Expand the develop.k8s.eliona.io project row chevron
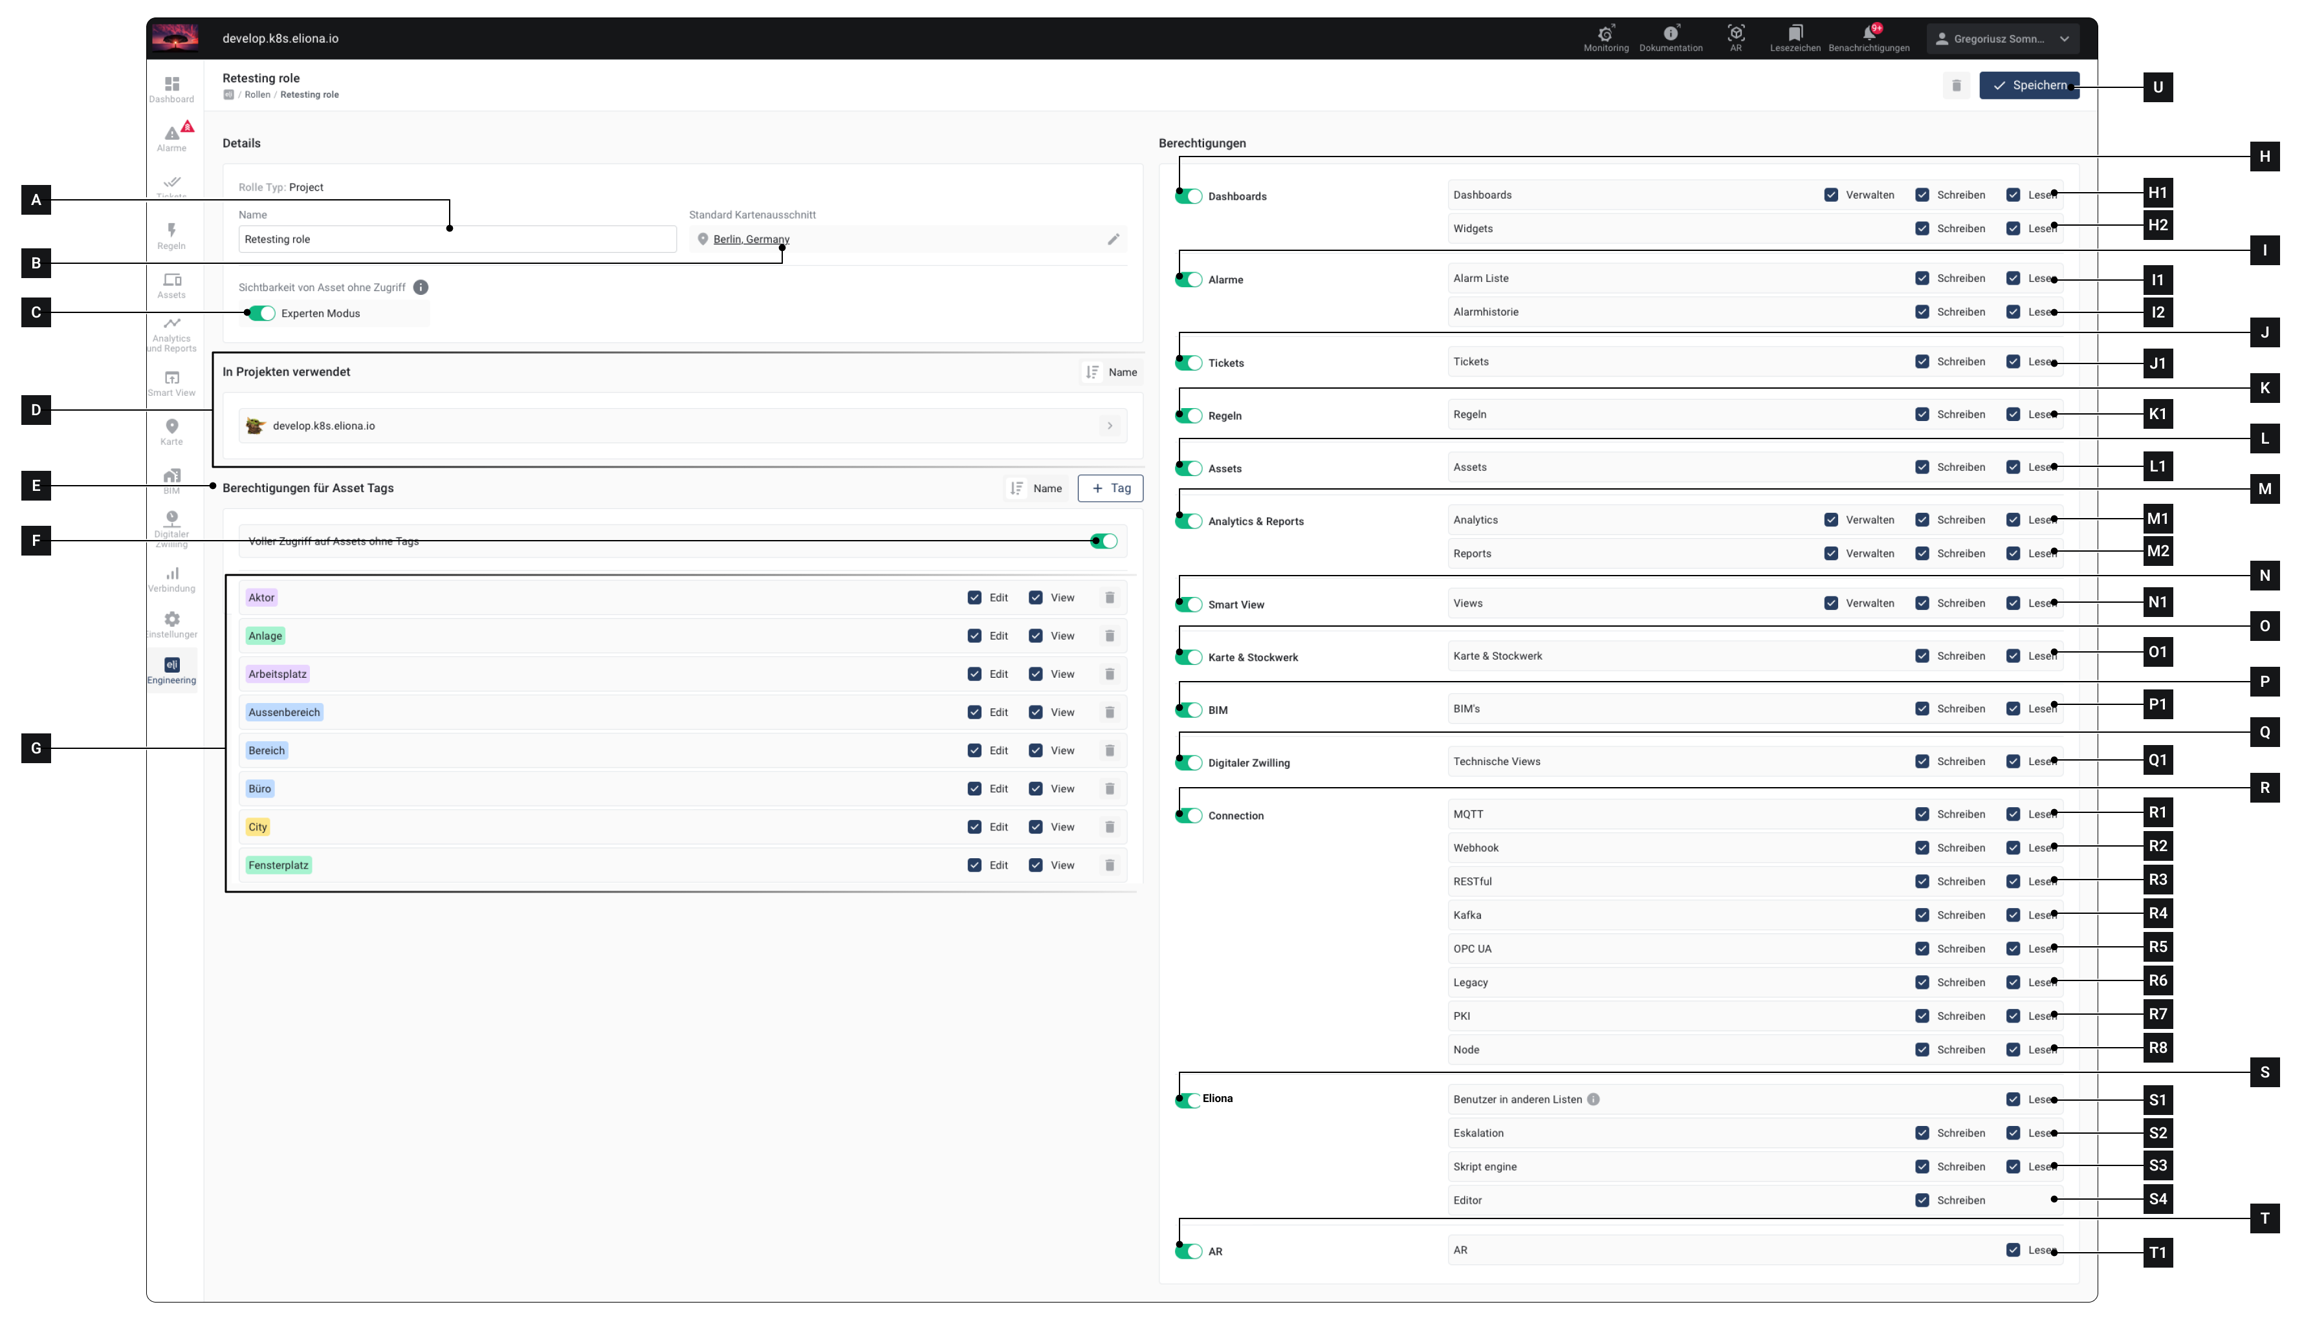Image resolution: width=2304 pixels, height=1320 pixels. (1109, 426)
